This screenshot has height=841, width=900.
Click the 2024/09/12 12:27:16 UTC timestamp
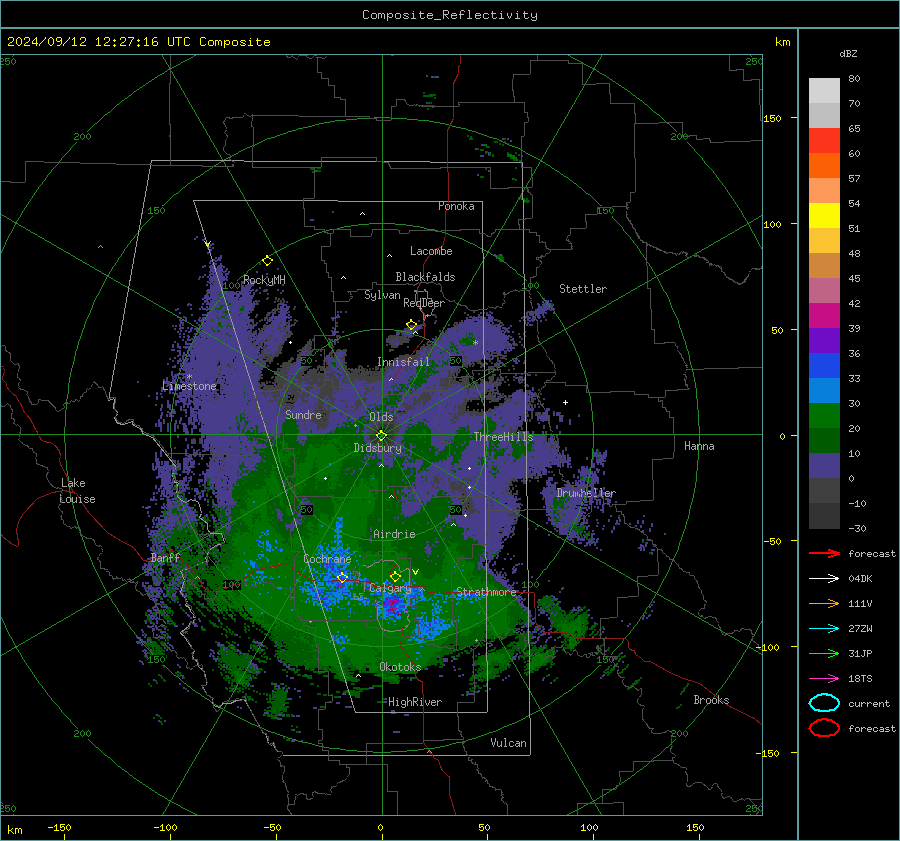tap(98, 42)
